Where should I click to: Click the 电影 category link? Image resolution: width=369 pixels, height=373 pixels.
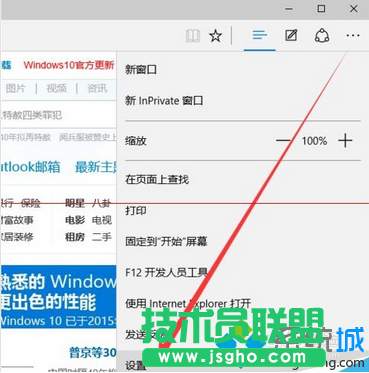pos(75,220)
